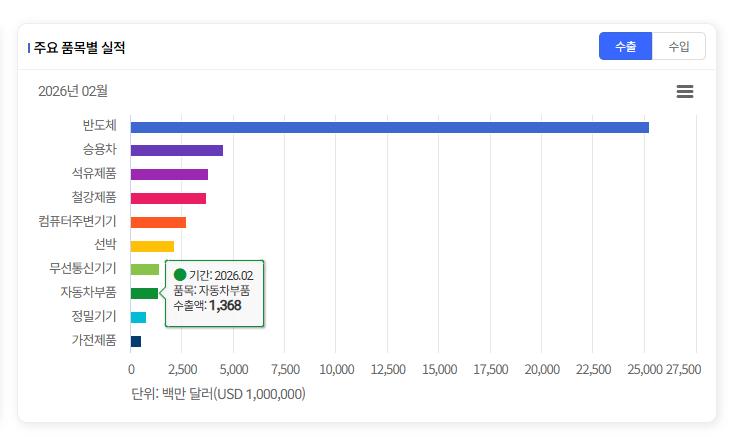Click the orange 컴퓨터주변기기 bar

158,222
